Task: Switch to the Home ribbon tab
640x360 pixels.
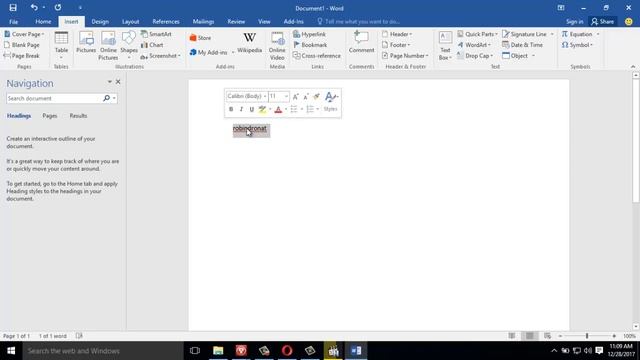Action: (x=43, y=22)
